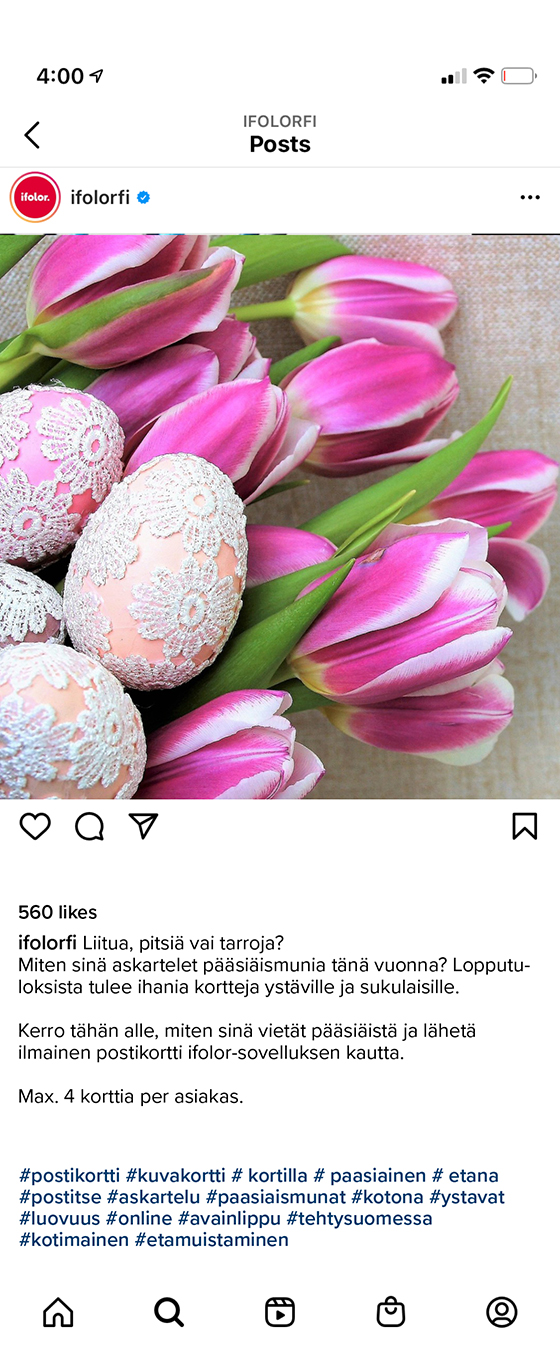Tap the tulips and Easter eggs photo

point(280,516)
